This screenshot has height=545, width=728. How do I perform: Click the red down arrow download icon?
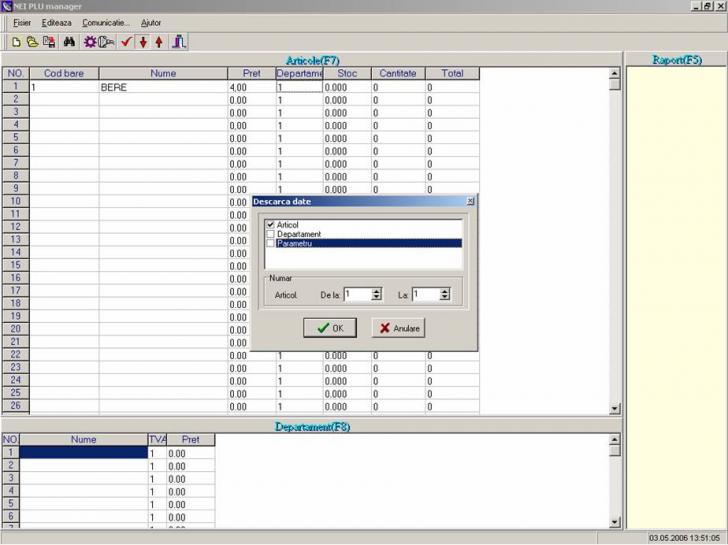coord(143,42)
